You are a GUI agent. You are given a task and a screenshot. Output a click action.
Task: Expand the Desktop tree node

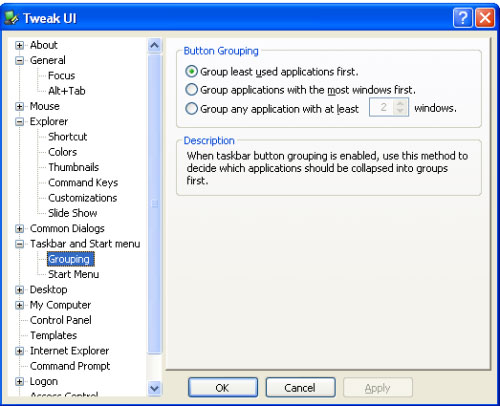coord(20,290)
